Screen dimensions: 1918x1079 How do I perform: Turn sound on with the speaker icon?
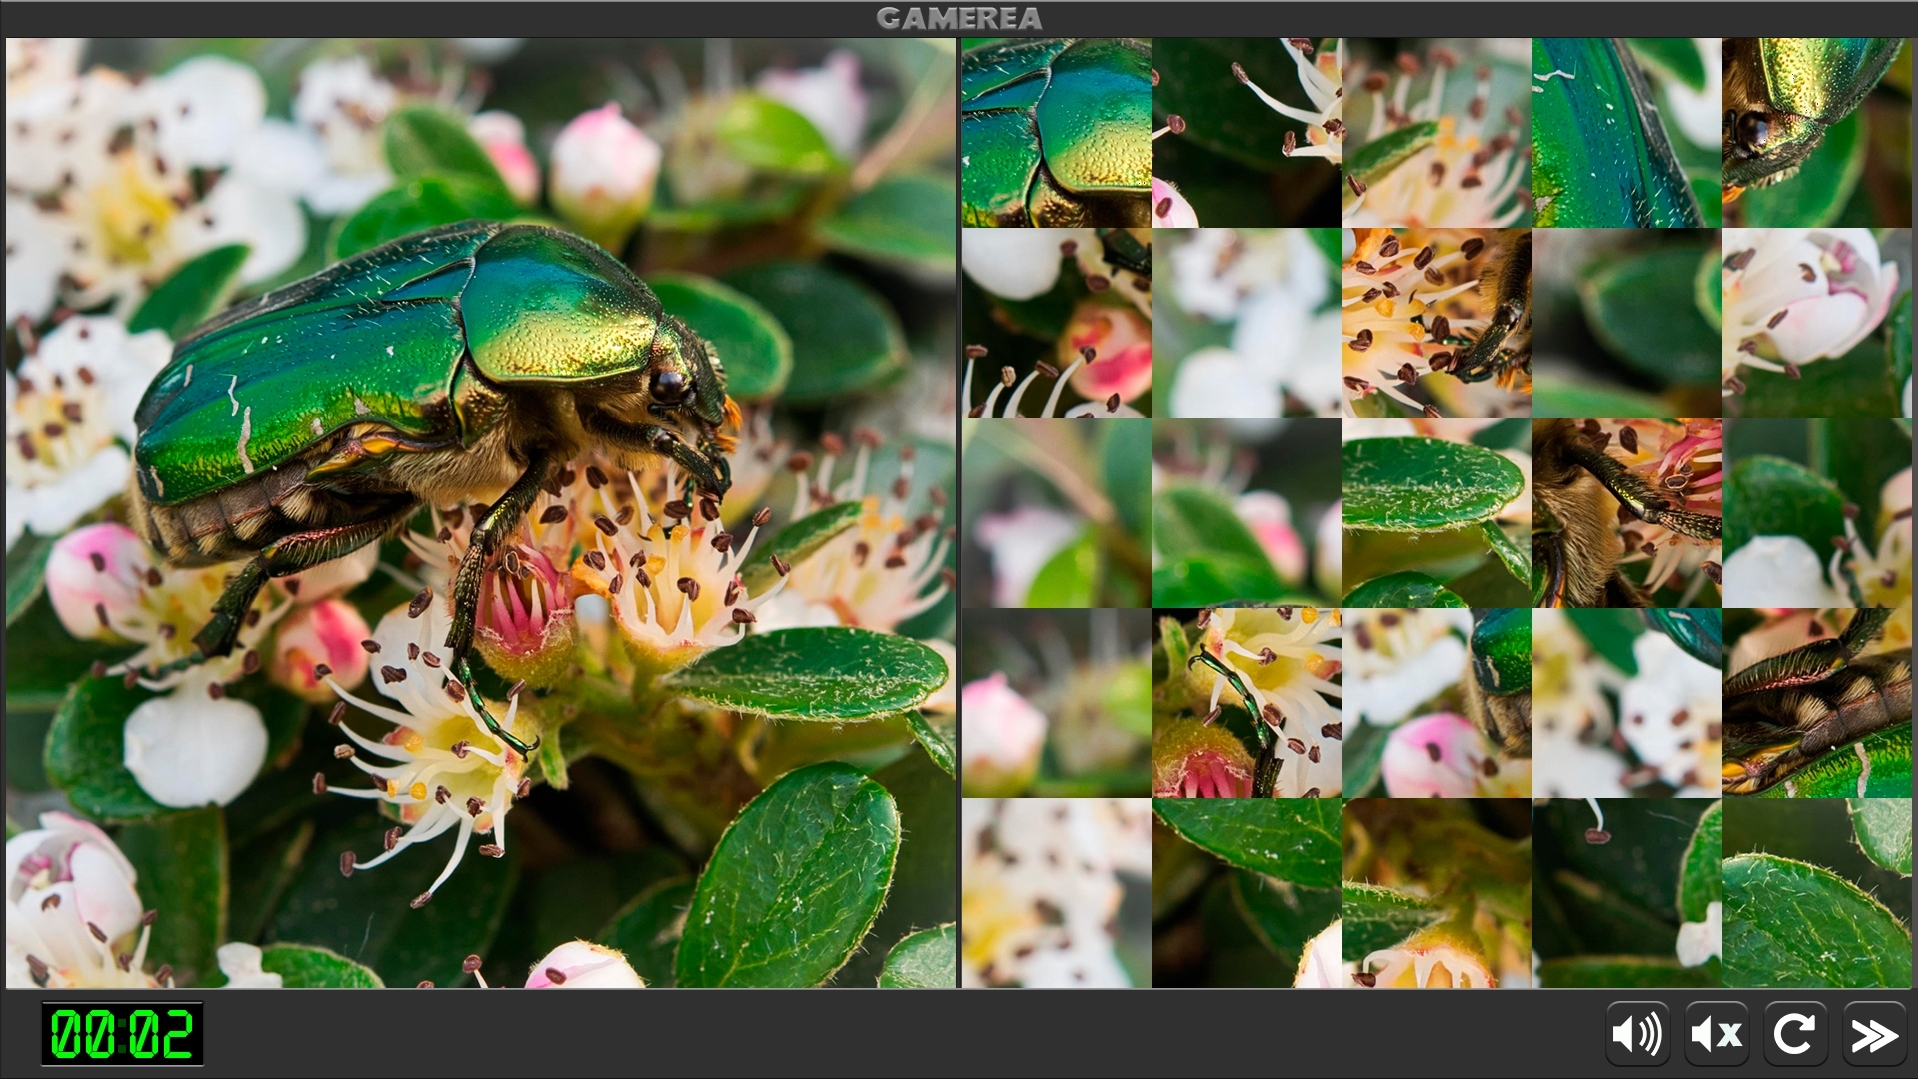pyautogui.click(x=1637, y=1034)
